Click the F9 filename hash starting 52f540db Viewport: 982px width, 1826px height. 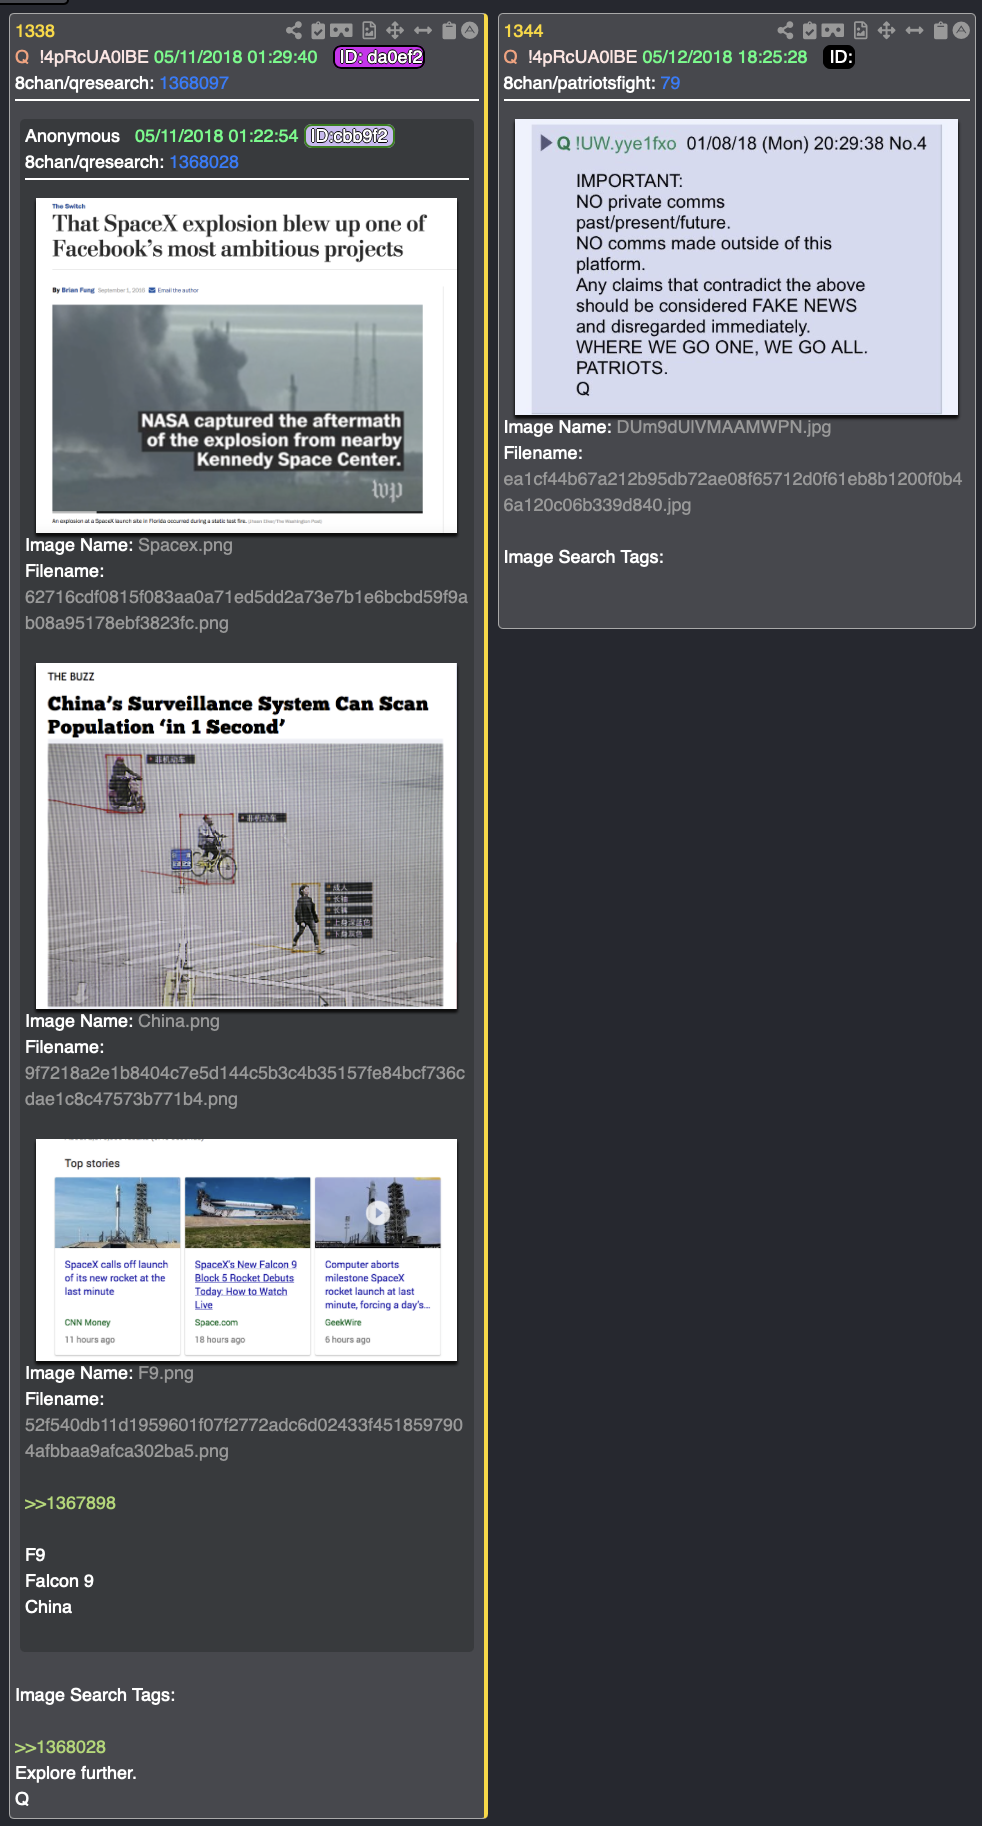244,1438
